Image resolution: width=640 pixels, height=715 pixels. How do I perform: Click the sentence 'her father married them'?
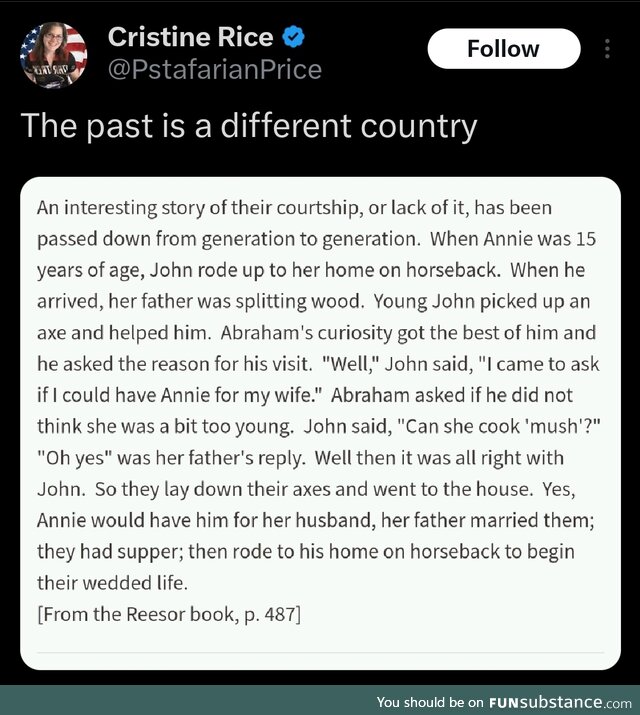[x=485, y=520]
